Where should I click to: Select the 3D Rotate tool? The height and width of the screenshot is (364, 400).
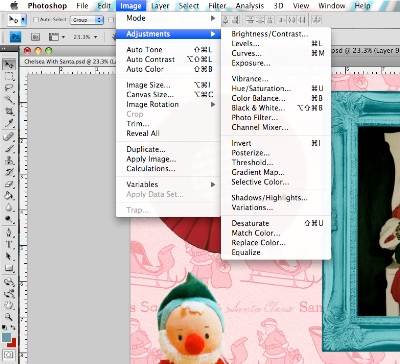tap(9, 282)
